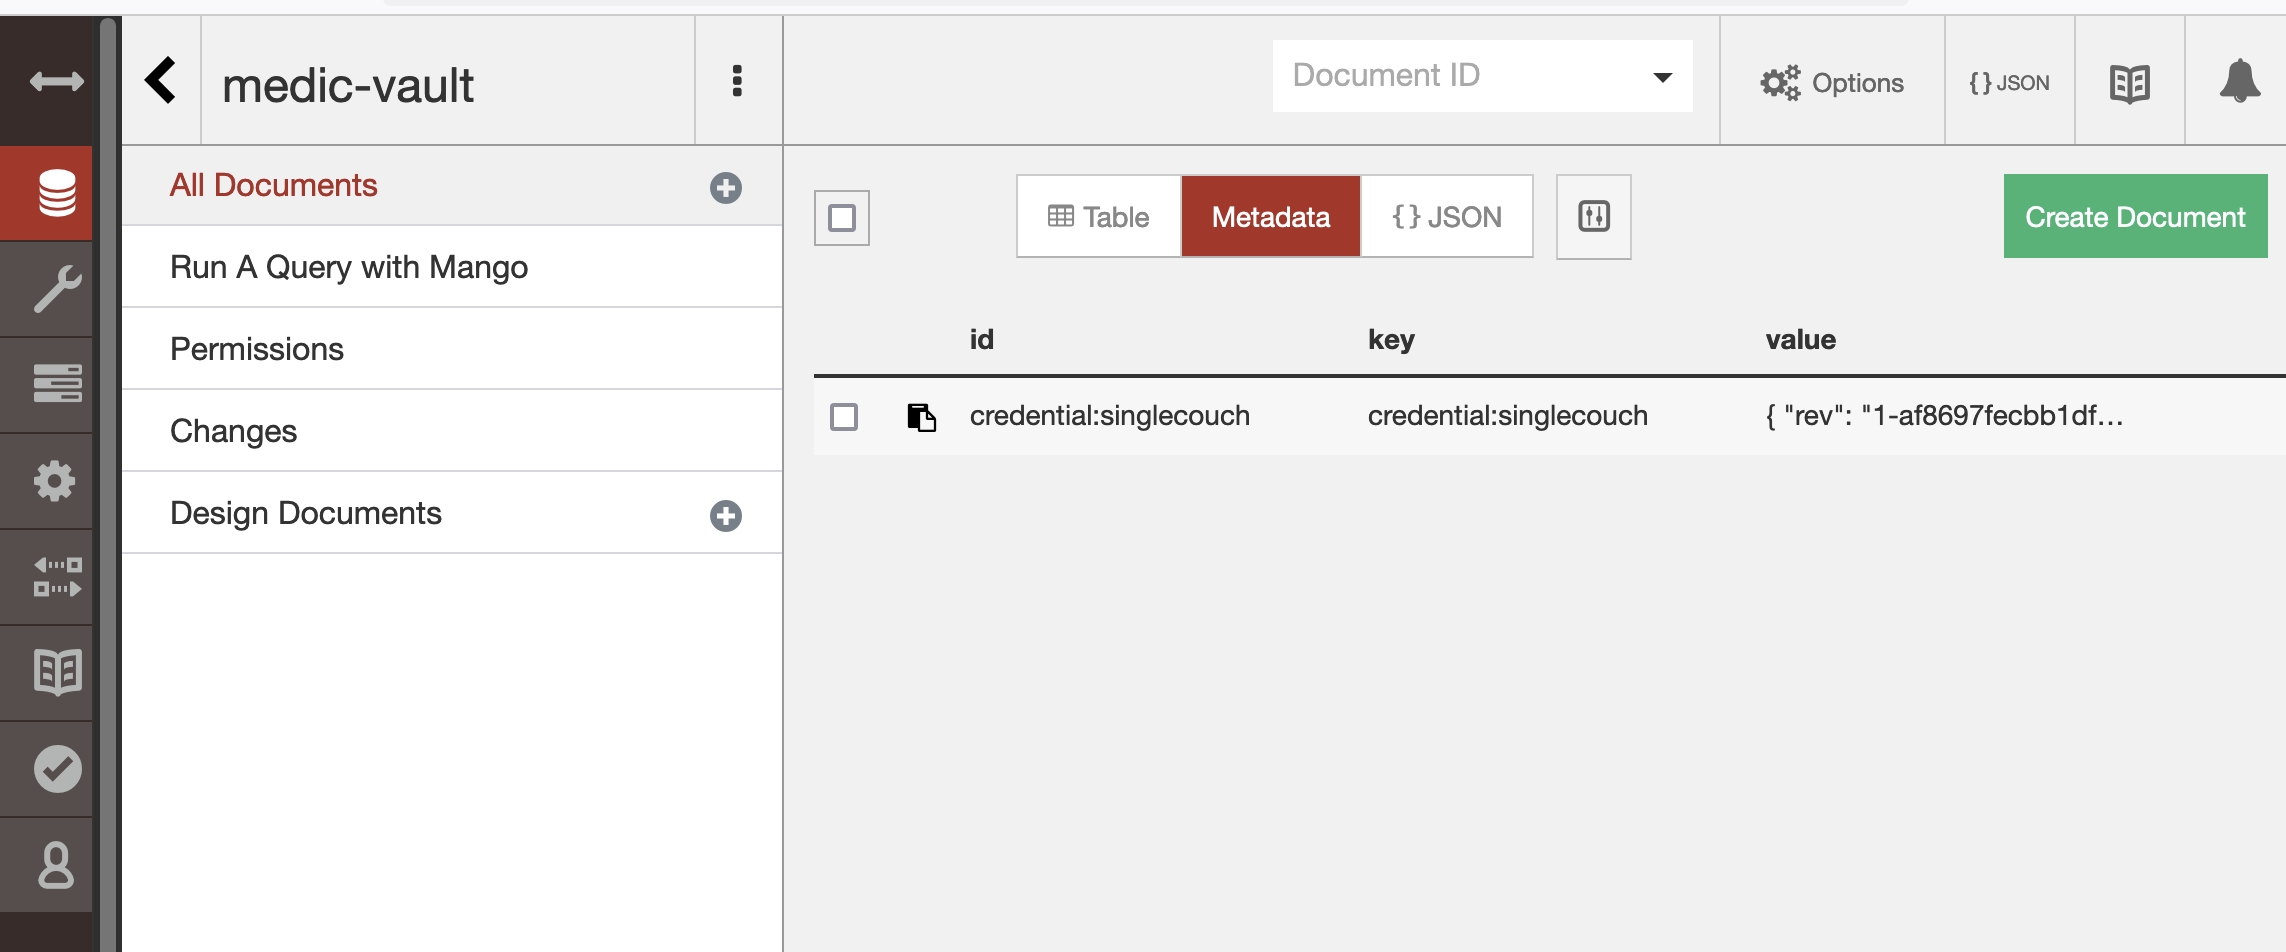
Task: Open the Databases panel from the sidebar
Action: [55, 192]
